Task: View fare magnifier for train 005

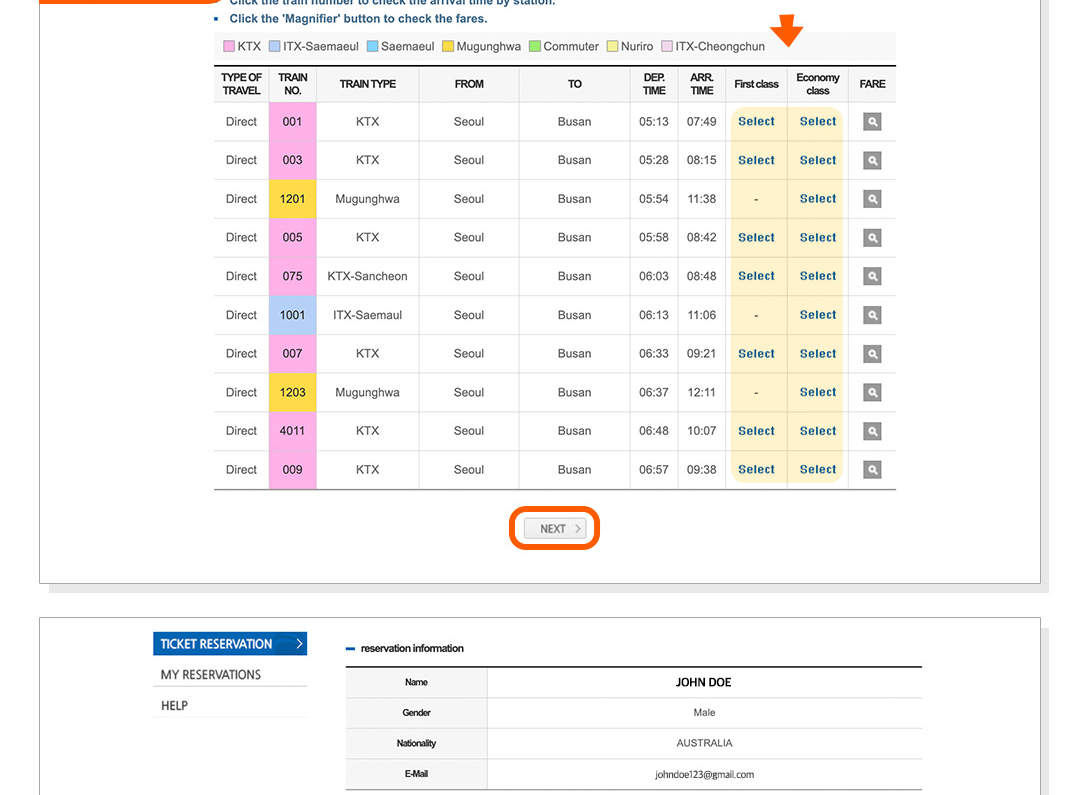Action: click(872, 238)
